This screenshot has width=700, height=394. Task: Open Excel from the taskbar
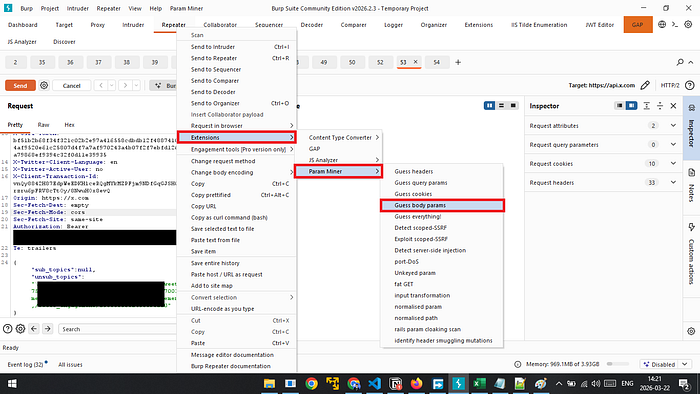[479, 383]
